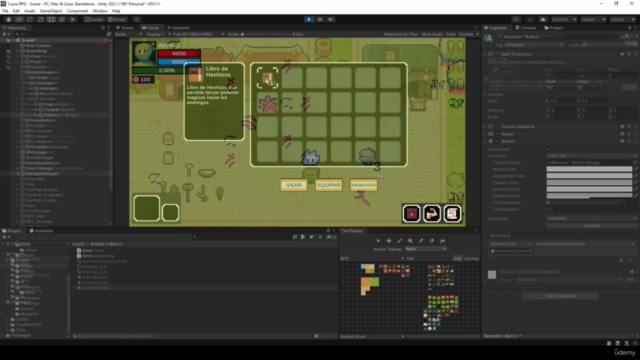Select the Scale tool in toolbar

tap(40, 19)
